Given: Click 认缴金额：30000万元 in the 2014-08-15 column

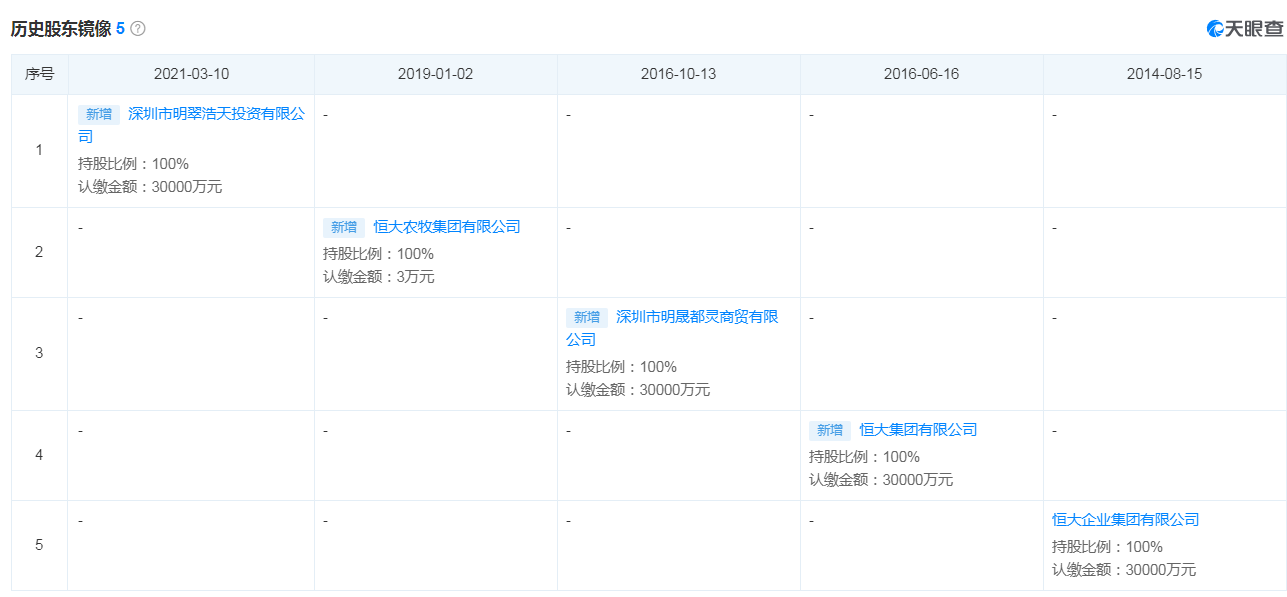Looking at the screenshot, I should [1124, 570].
